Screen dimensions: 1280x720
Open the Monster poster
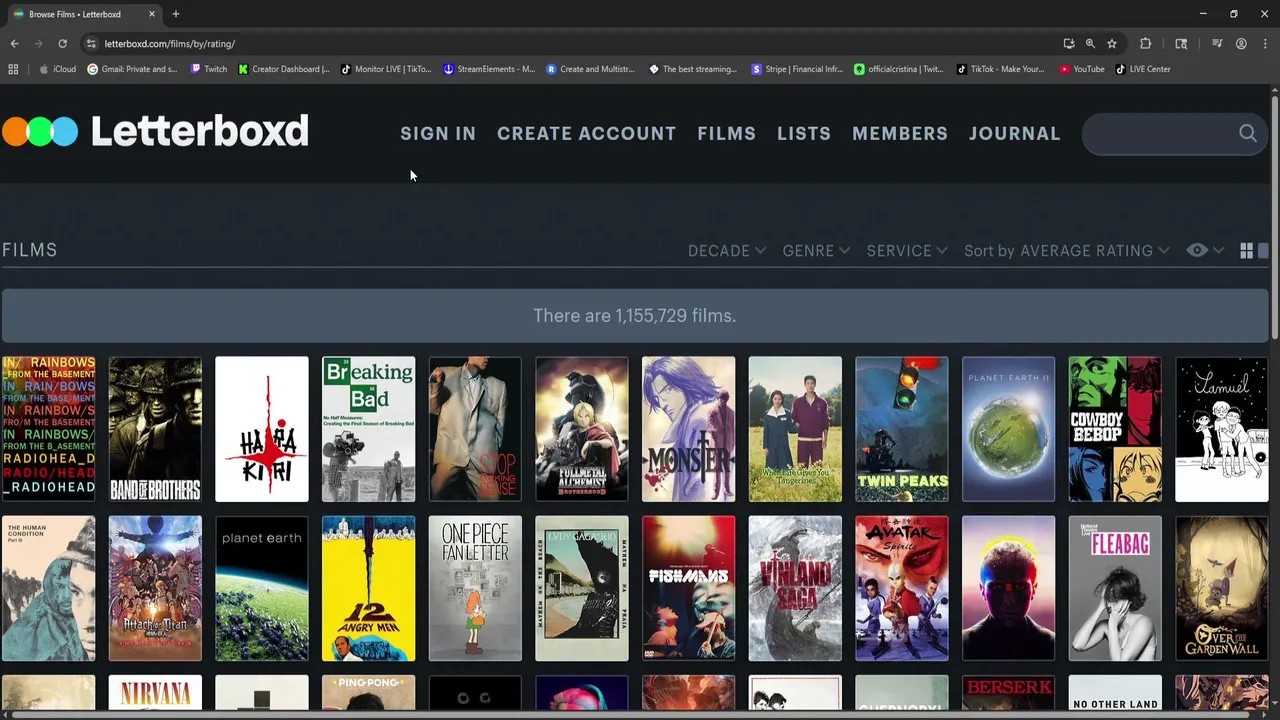pyautogui.click(x=688, y=429)
